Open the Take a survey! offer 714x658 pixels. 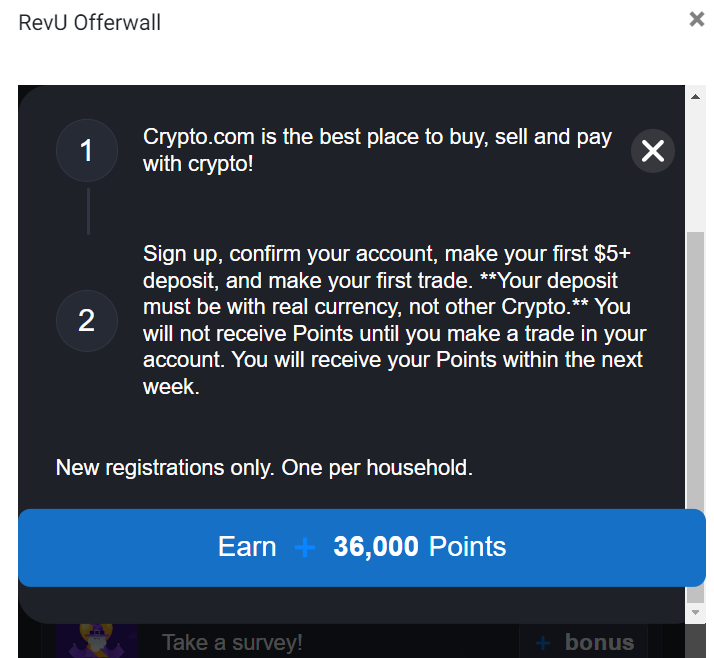[232, 643]
